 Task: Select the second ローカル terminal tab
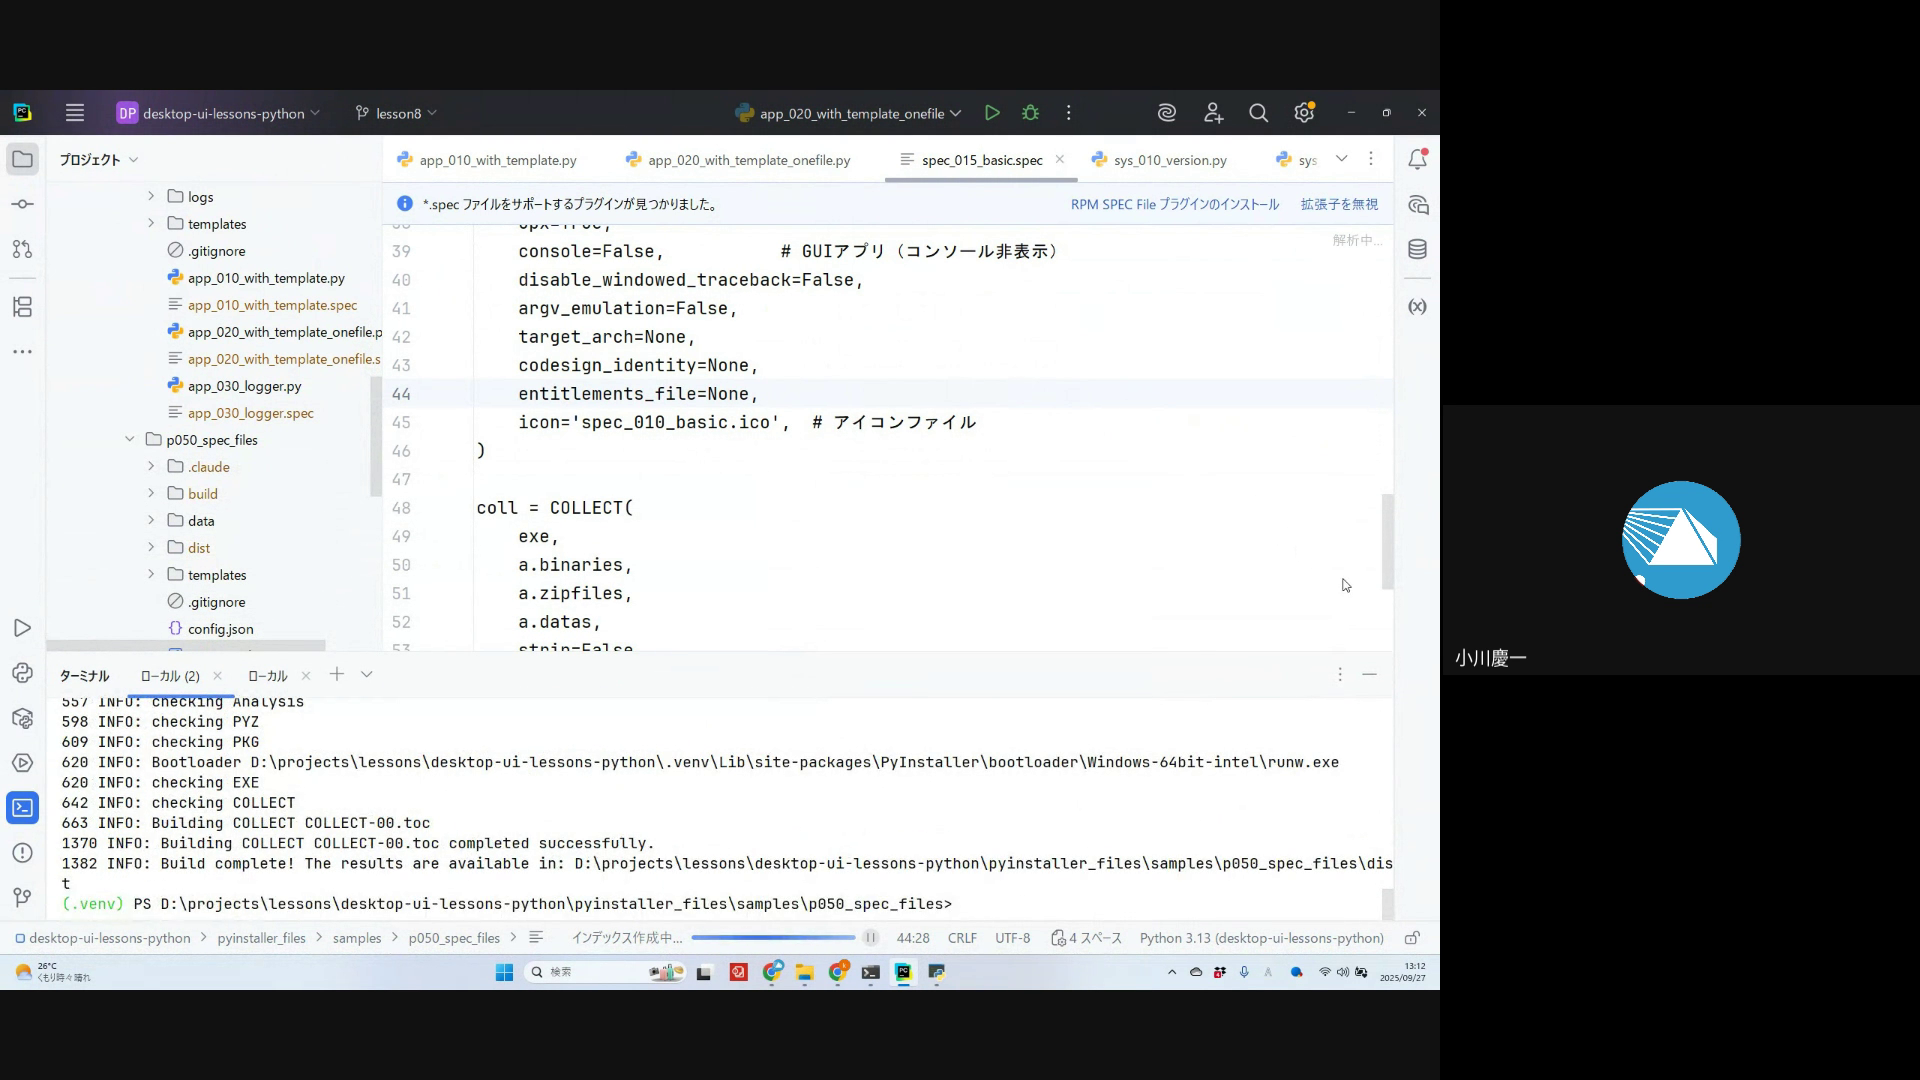(267, 676)
